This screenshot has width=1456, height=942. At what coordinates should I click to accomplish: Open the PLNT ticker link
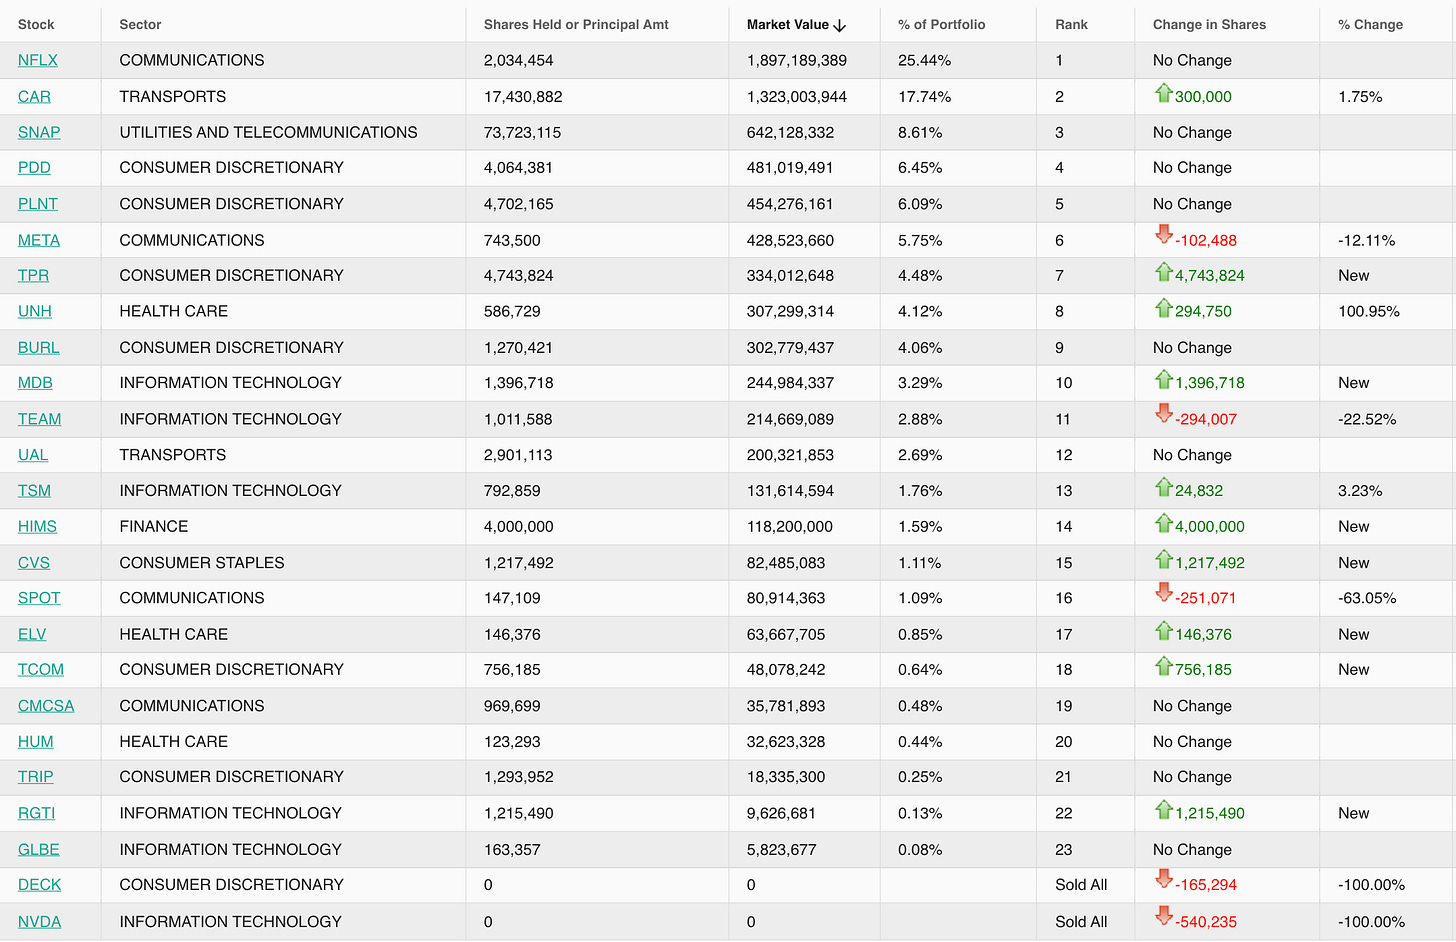[38, 203]
